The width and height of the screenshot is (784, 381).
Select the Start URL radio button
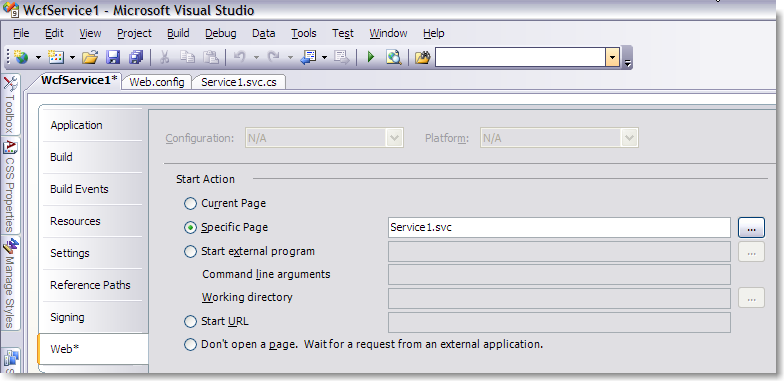tap(190, 322)
